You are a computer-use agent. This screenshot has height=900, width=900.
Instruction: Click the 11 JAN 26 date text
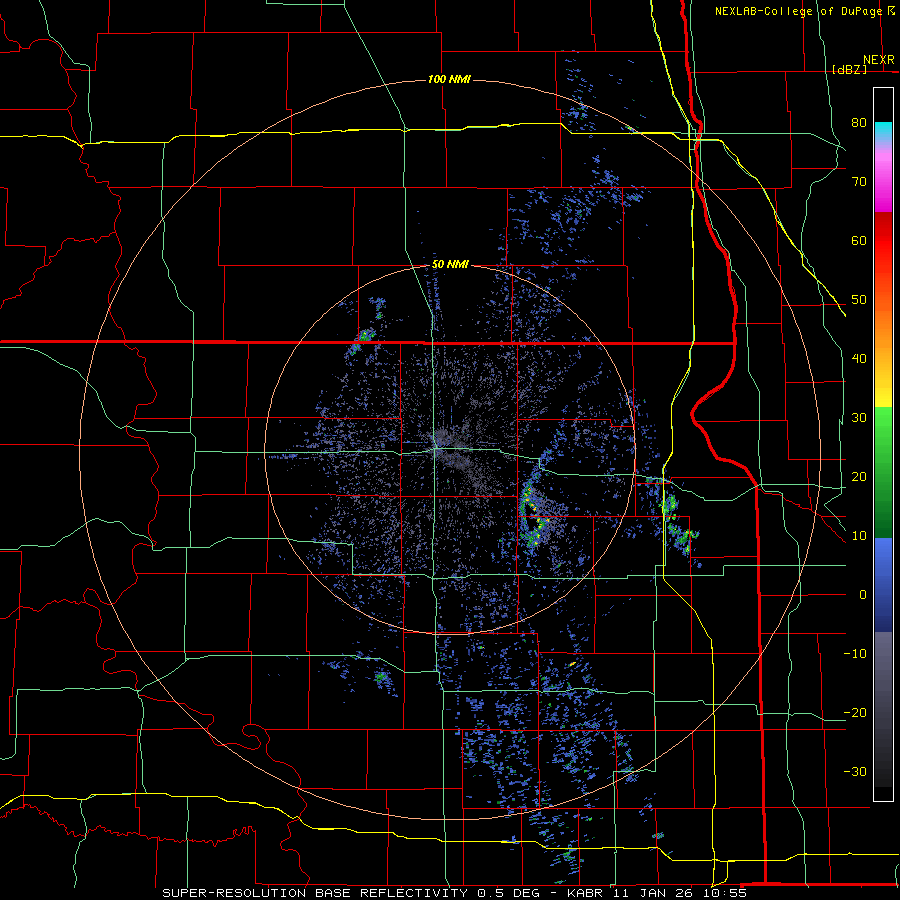[x=654, y=893]
